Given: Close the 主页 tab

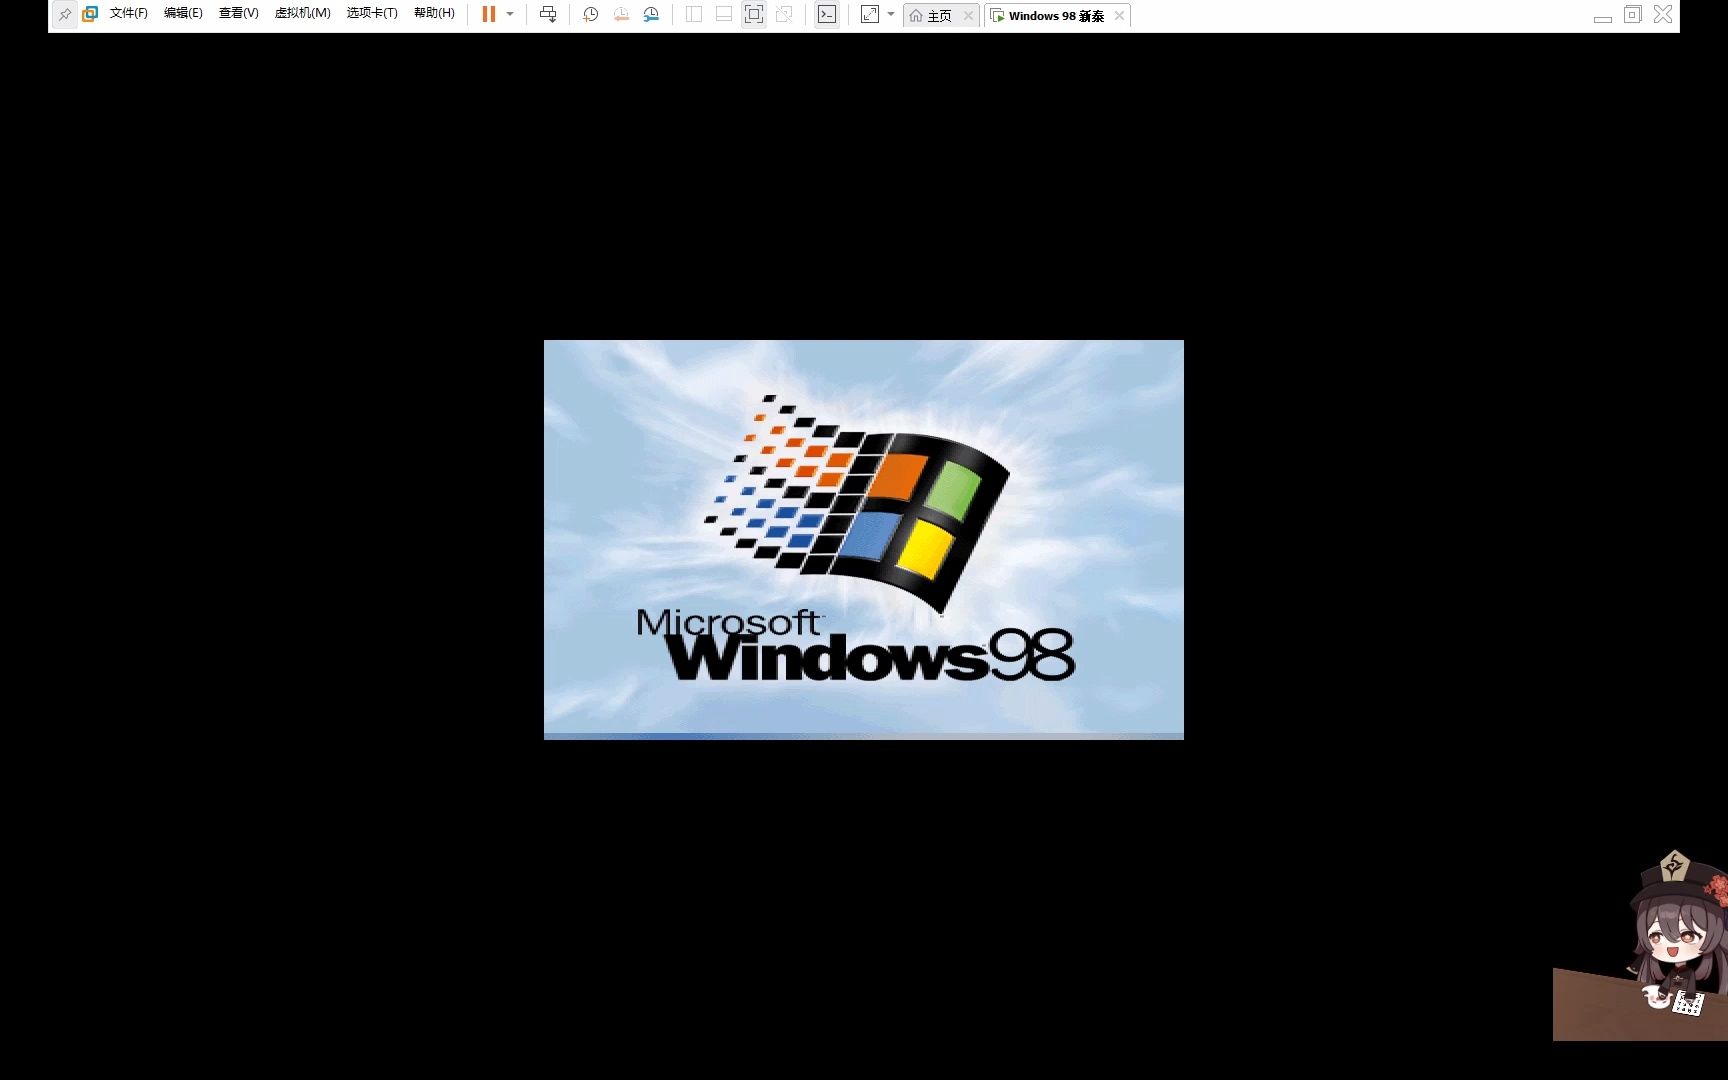Looking at the screenshot, I should (x=968, y=16).
